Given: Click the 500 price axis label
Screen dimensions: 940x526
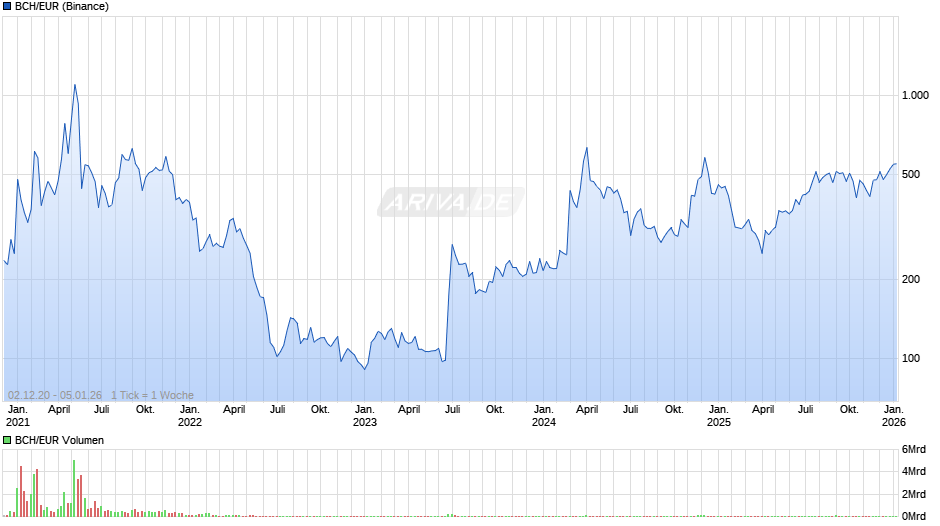Looking at the screenshot, I should click(x=910, y=175).
